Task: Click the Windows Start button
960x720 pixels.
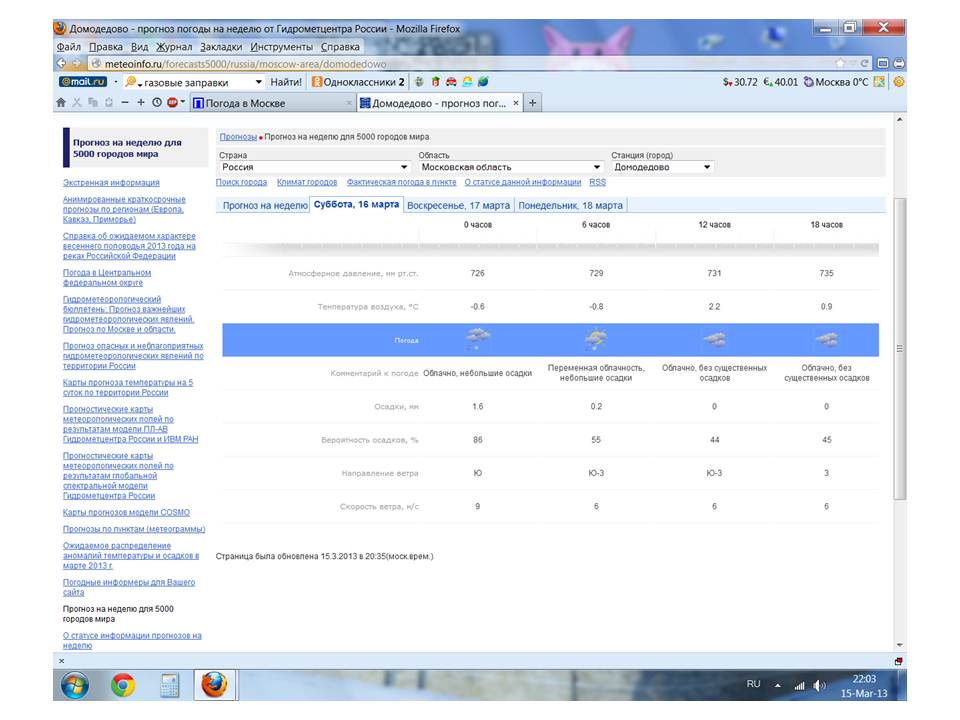Action: [x=75, y=685]
